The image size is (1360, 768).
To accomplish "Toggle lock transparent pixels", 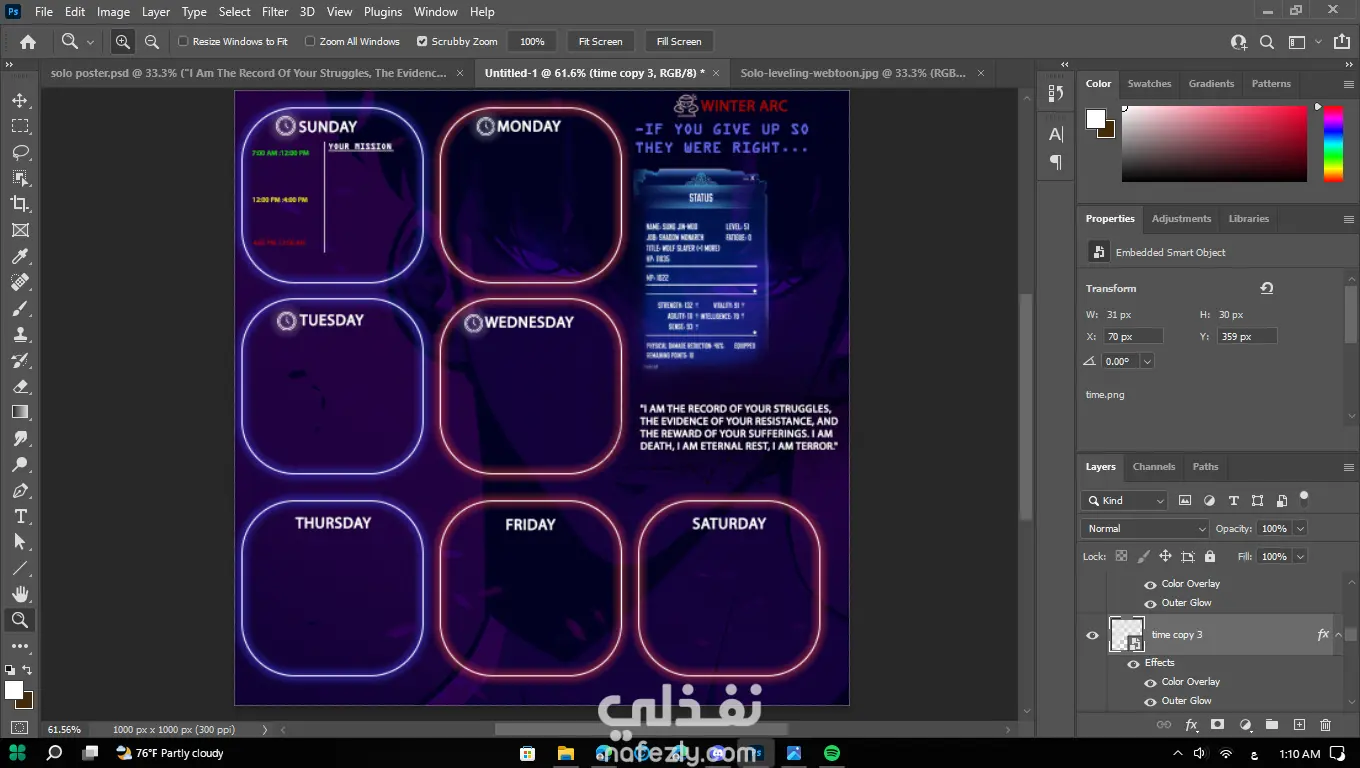I will 1121,556.
